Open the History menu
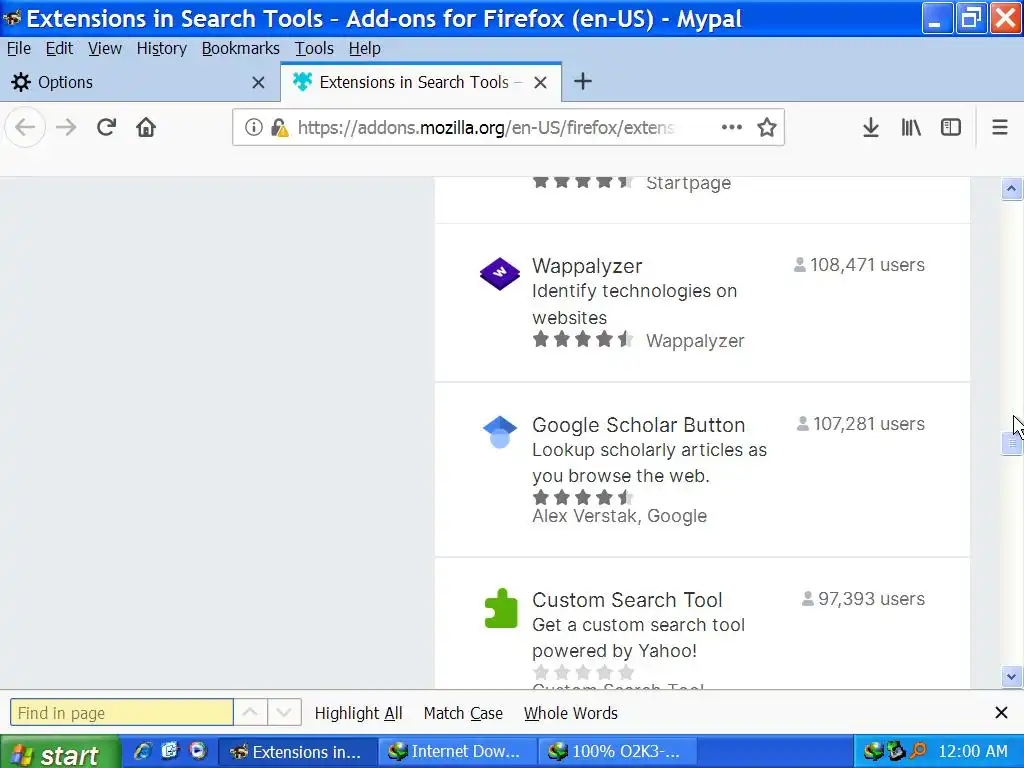The width and height of the screenshot is (1024, 768). pyautogui.click(x=162, y=48)
